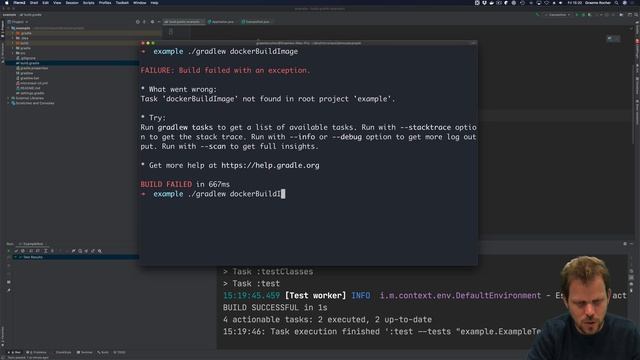Viewport: 640px width, 360px height.
Task: Click the green Run button in IDE toolbar
Action: tap(577, 15)
